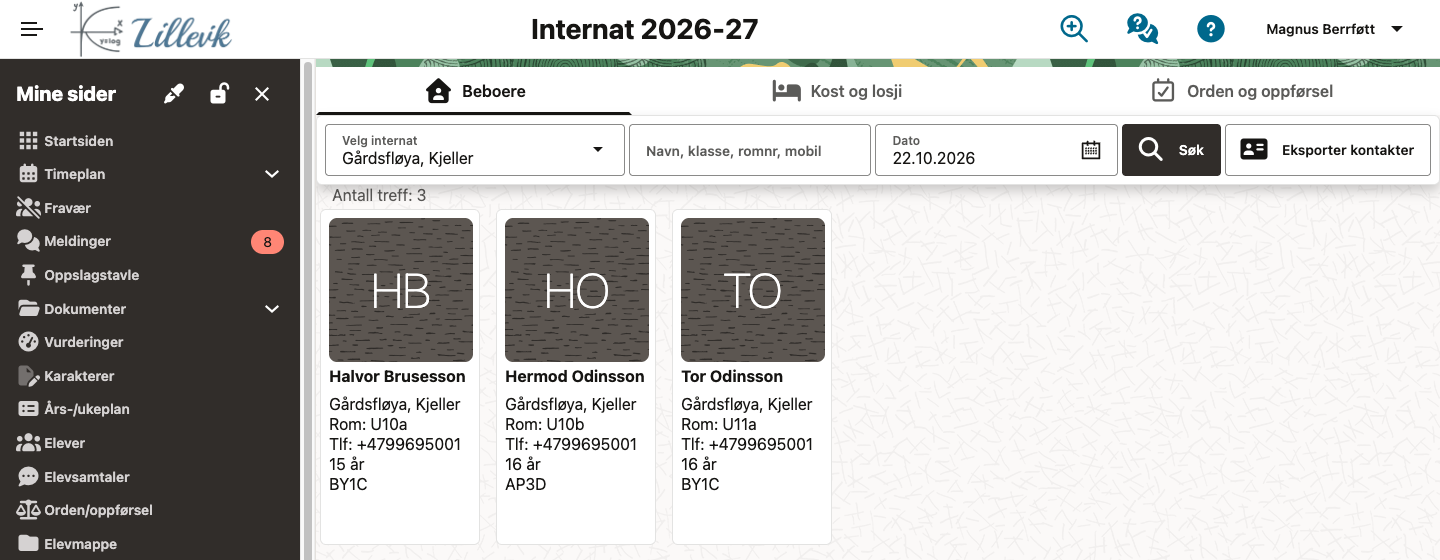Click Eksporter kontakter button

point(1328,150)
